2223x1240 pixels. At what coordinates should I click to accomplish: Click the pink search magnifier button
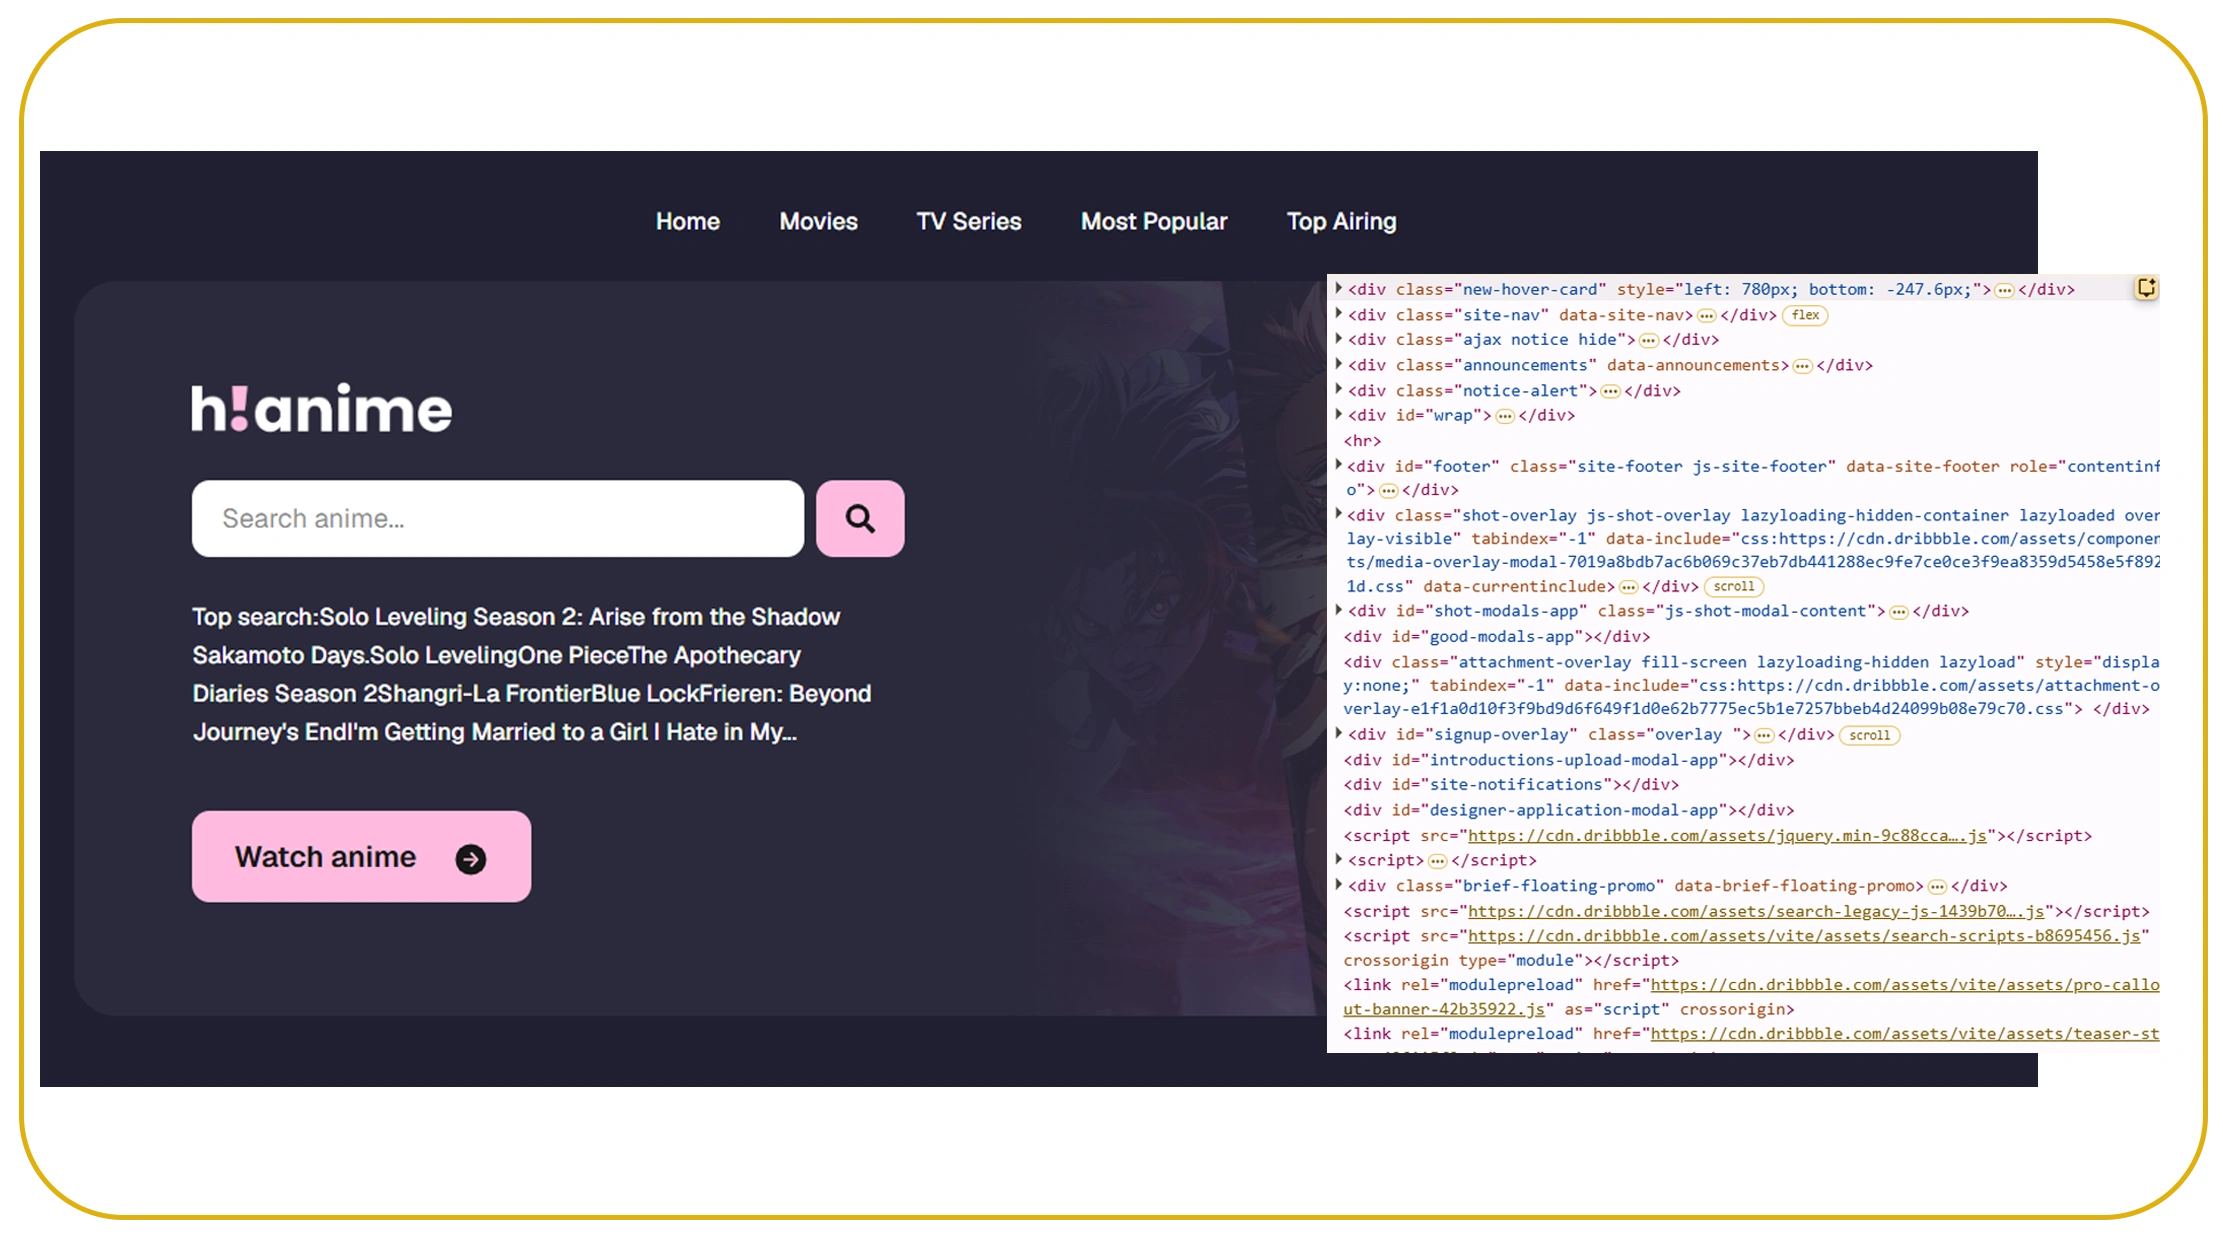(860, 518)
